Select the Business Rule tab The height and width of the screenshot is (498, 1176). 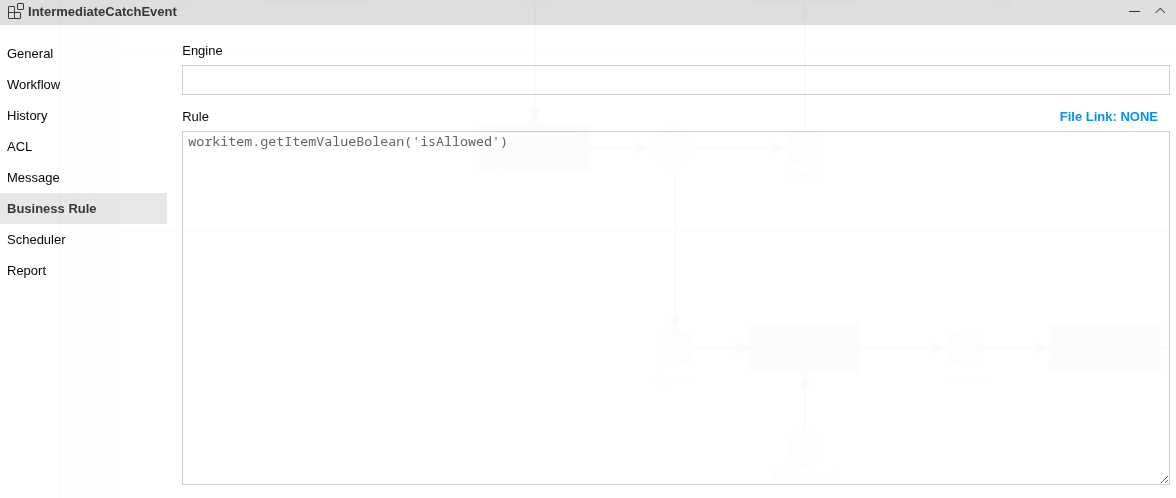pyautogui.click(x=52, y=208)
